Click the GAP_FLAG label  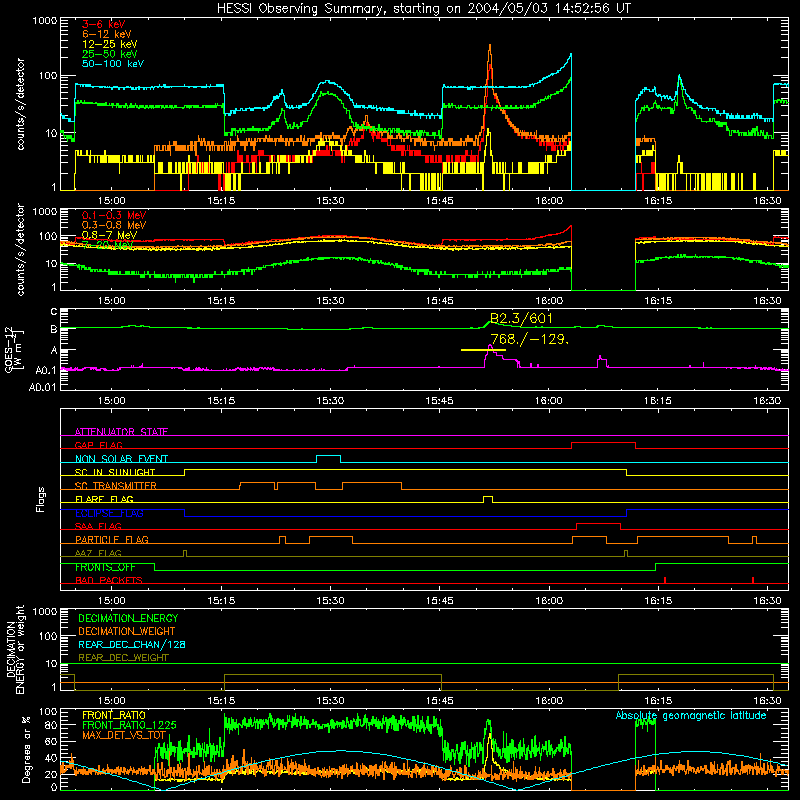click(x=98, y=445)
